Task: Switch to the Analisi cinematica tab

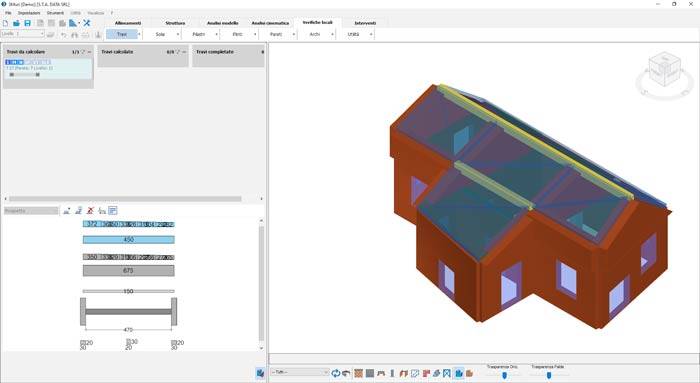Action: point(270,23)
